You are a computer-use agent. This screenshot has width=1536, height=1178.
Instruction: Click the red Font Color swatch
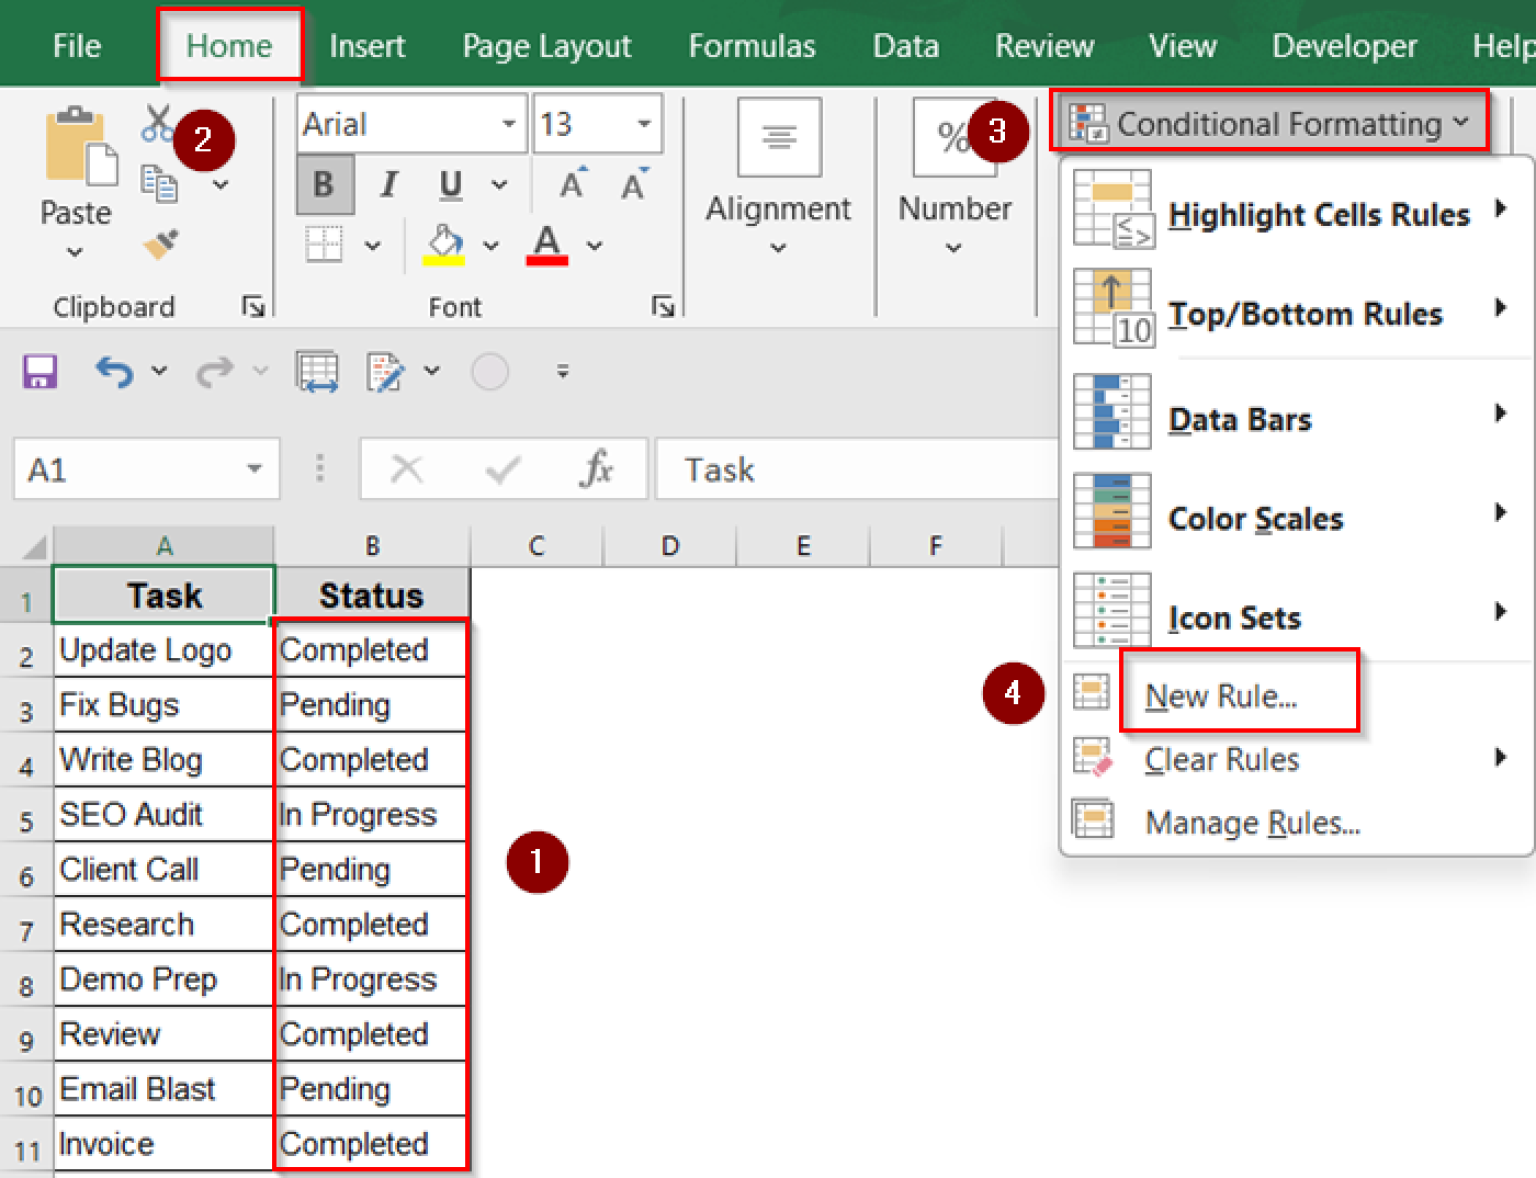pyautogui.click(x=546, y=258)
